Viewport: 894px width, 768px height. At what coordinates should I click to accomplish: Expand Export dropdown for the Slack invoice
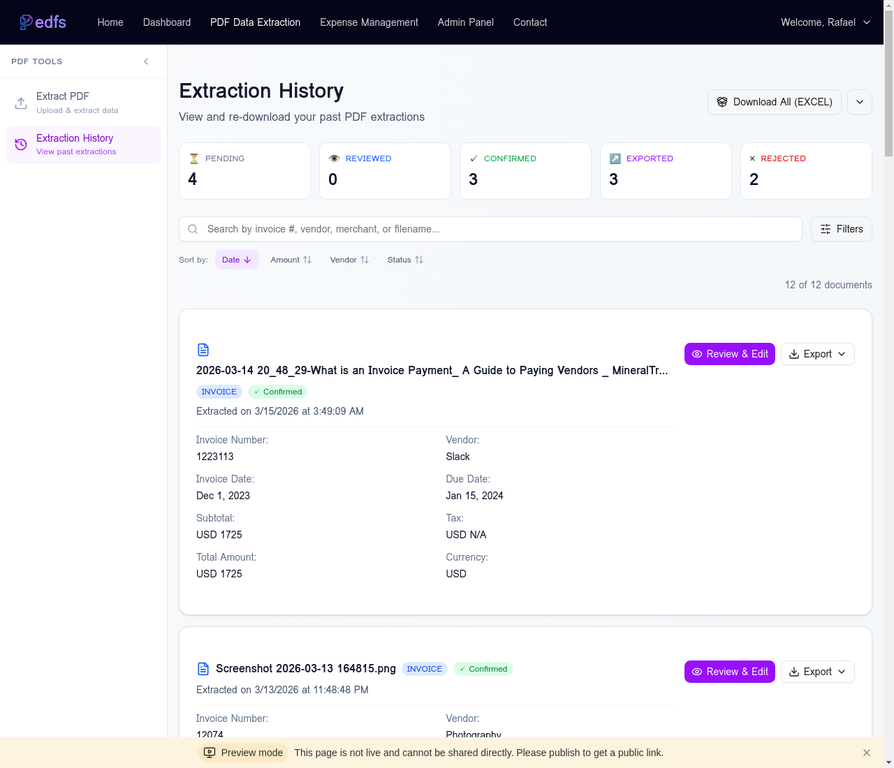point(817,354)
